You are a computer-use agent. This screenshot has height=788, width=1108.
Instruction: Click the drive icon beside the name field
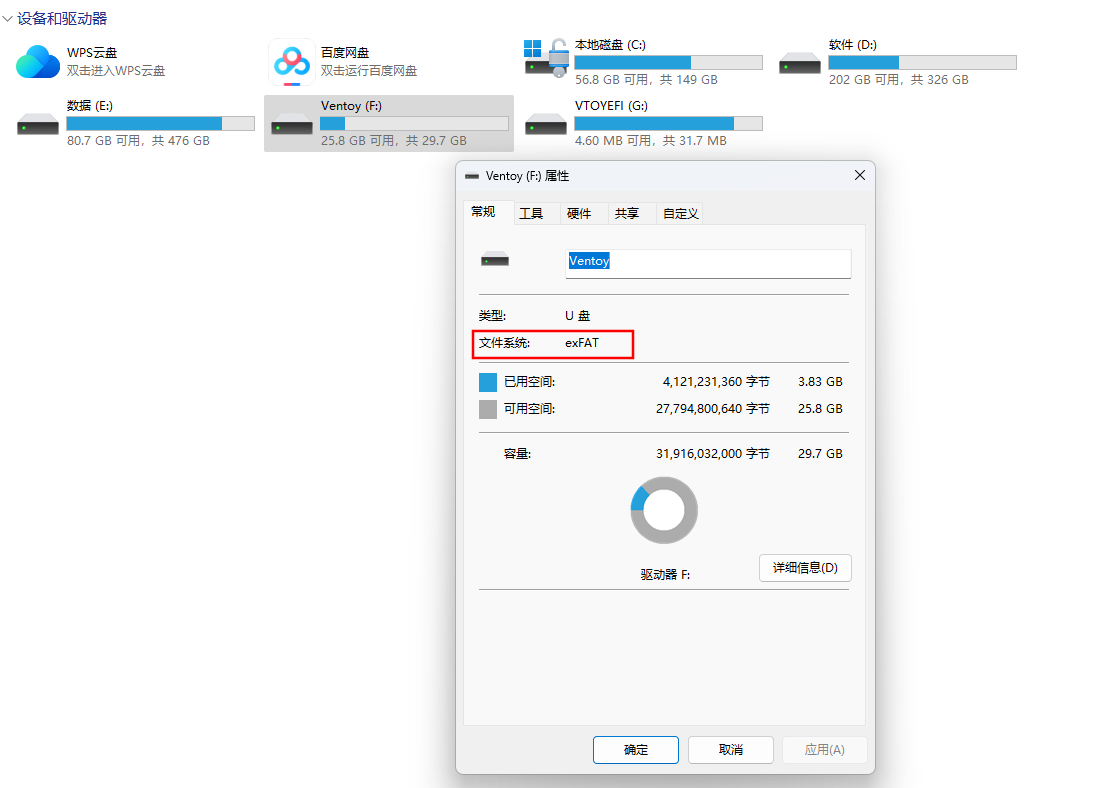495,261
